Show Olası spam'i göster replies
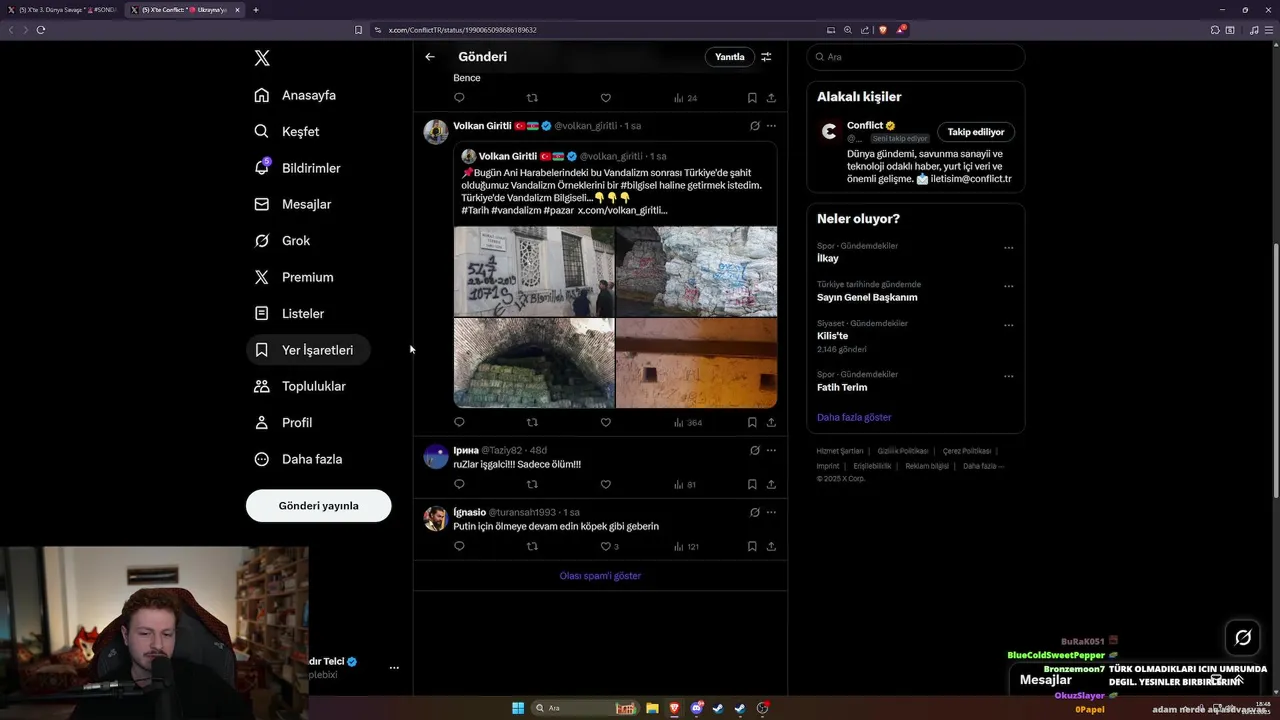 click(600, 576)
